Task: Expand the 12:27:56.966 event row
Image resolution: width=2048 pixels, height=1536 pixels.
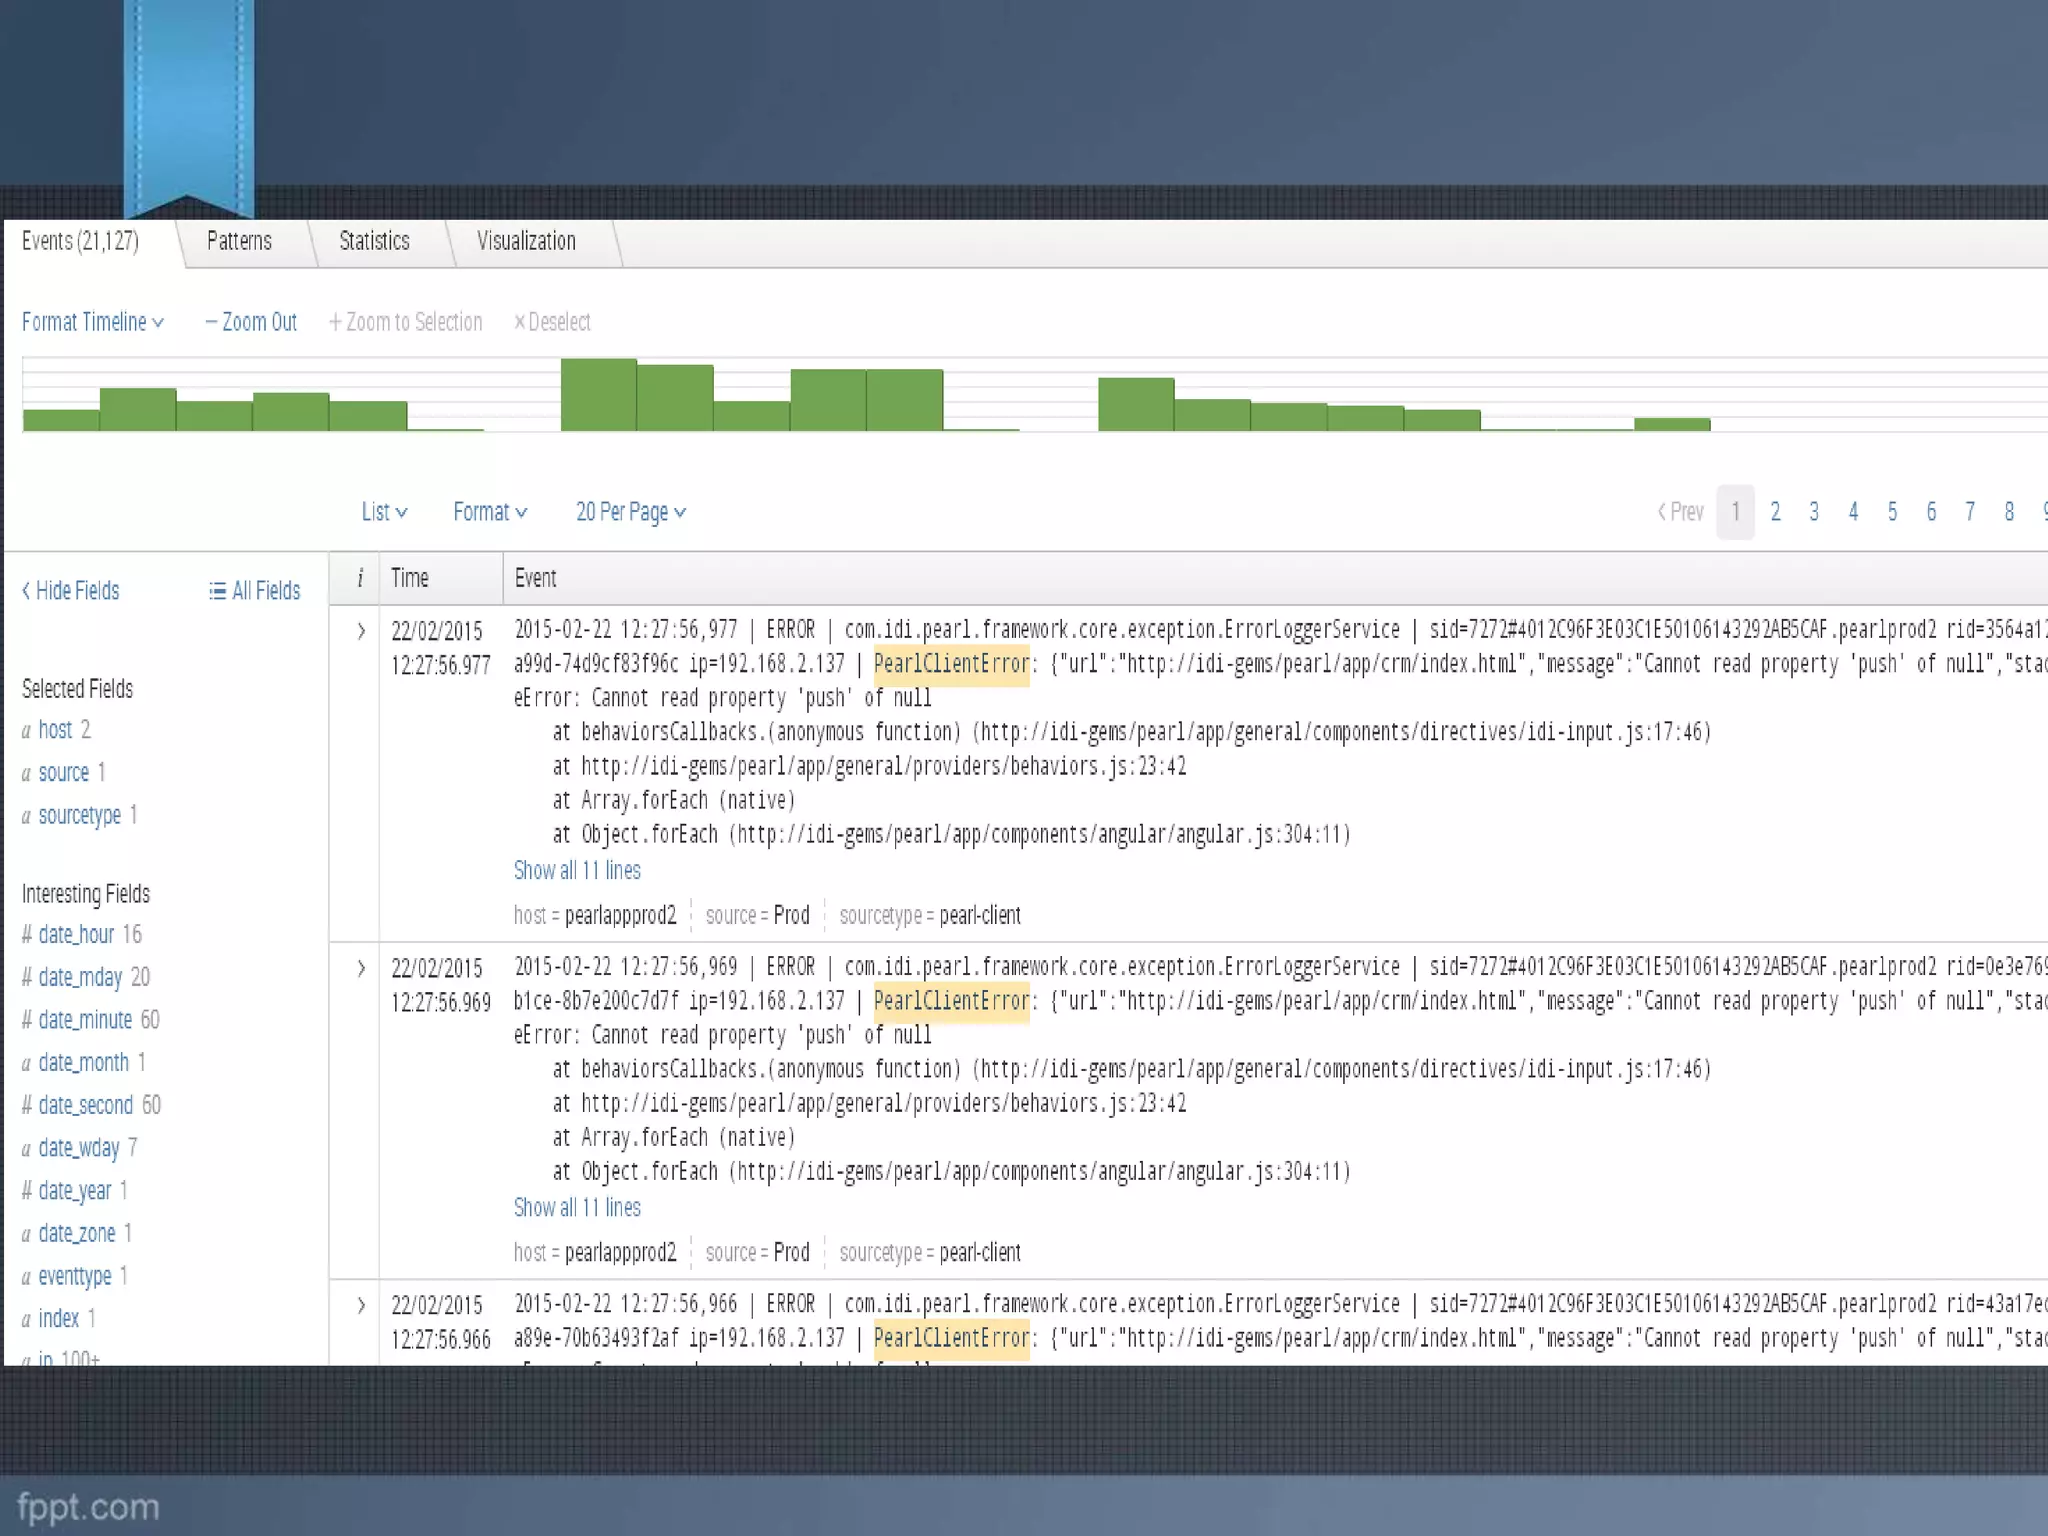Action: click(x=361, y=1305)
